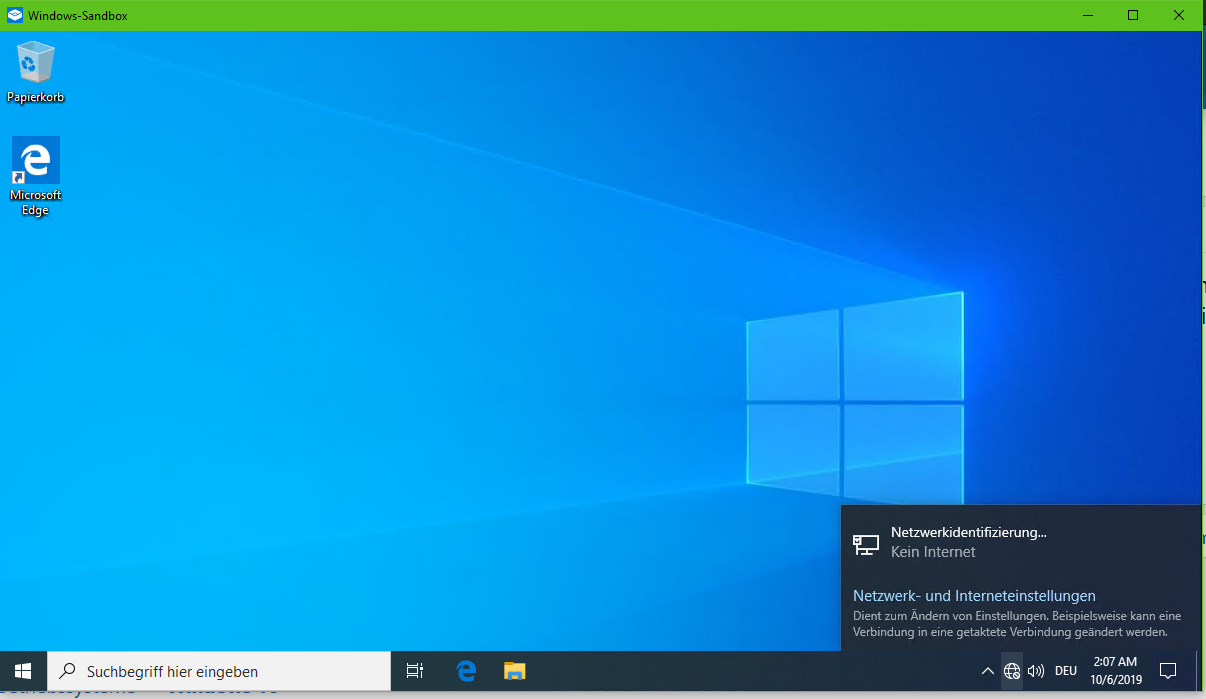Click the 'Suchbegriff hier eingeben' search box
This screenshot has width=1206, height=699.
coord(219,671)
